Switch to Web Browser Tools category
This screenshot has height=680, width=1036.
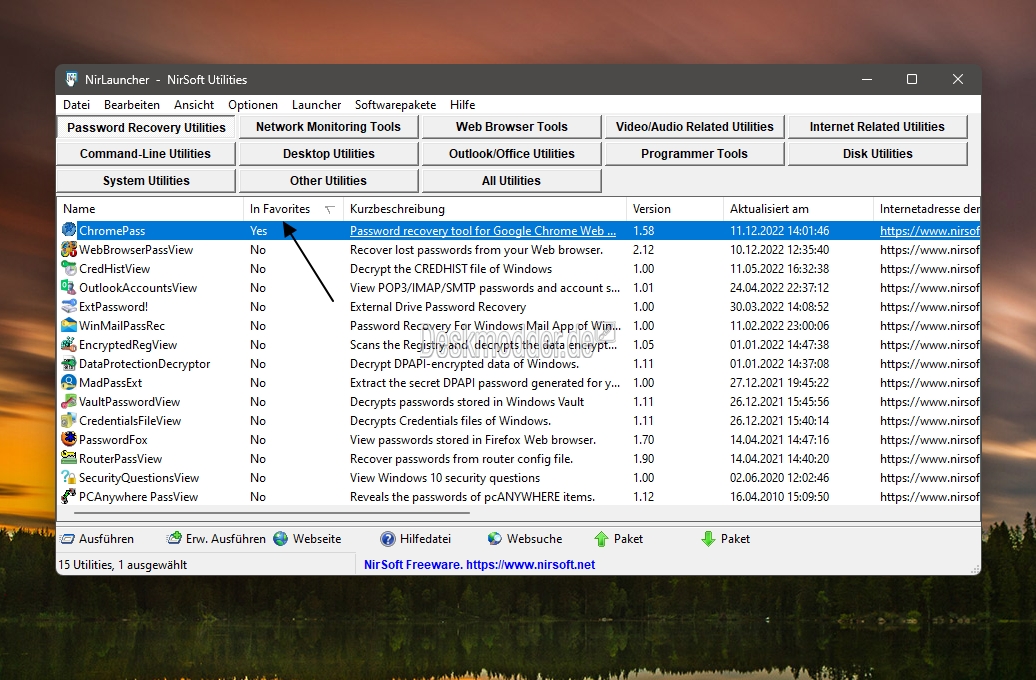(x=511, y=127)
